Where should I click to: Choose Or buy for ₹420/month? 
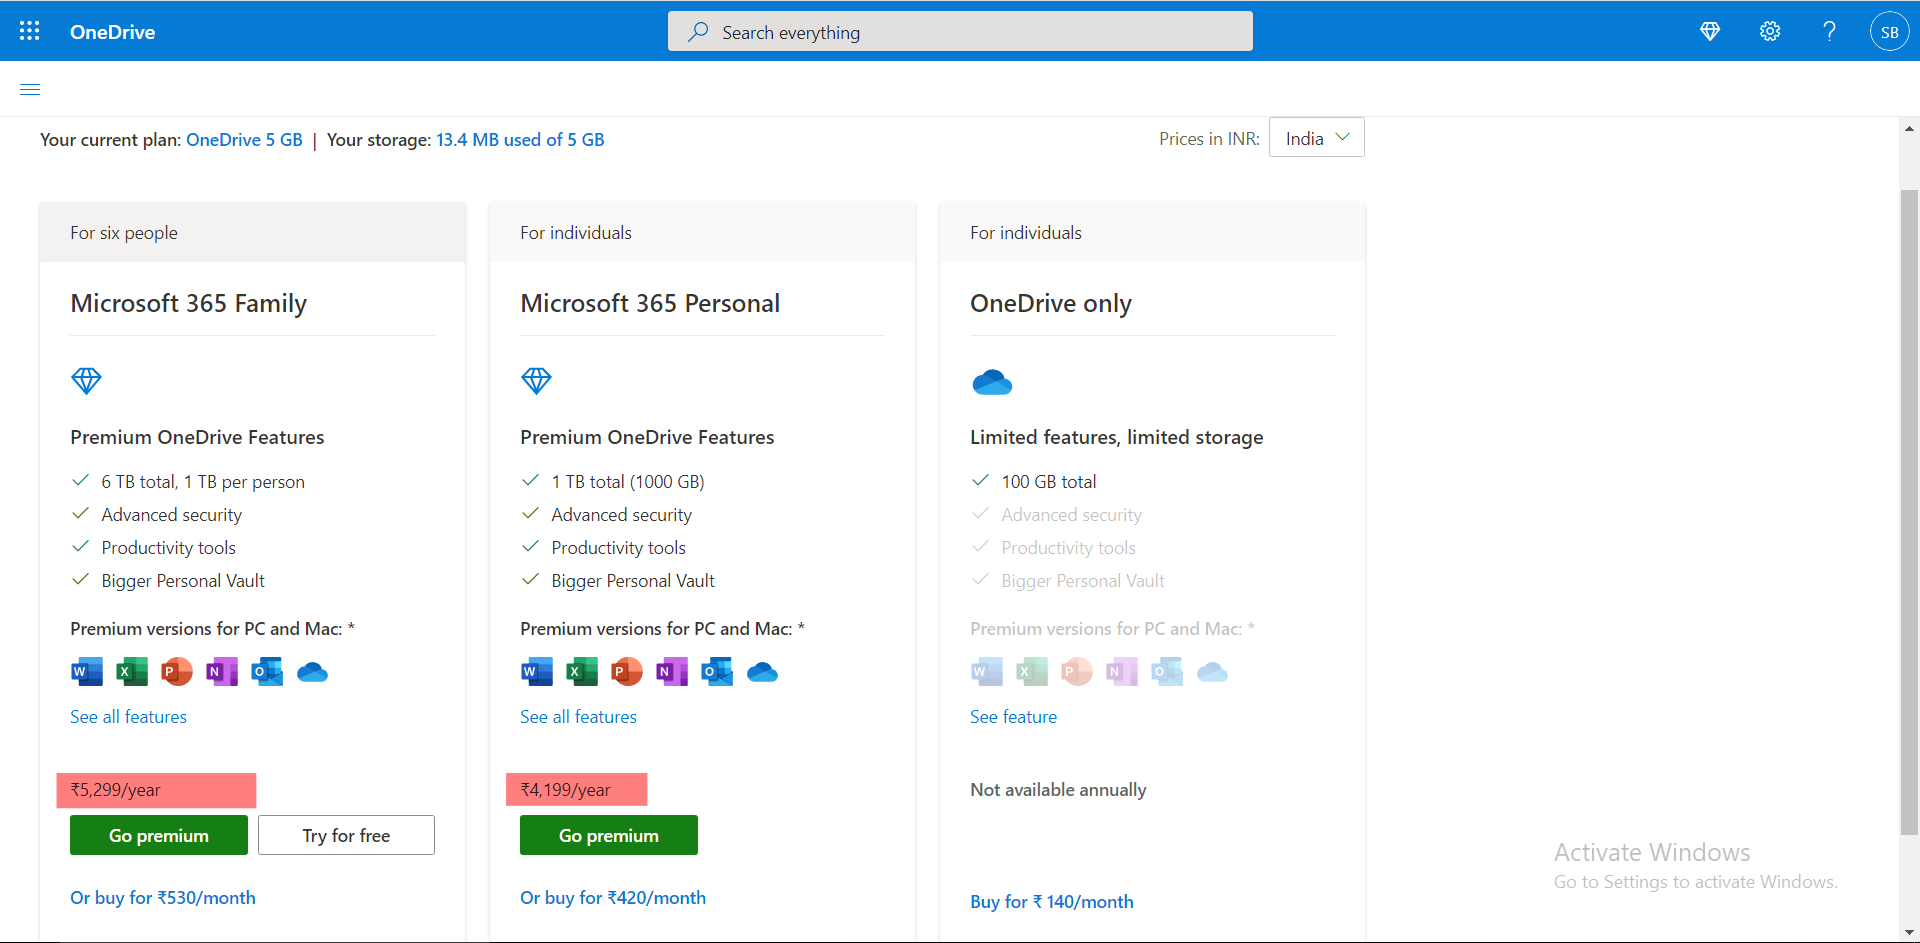[613, 898]
